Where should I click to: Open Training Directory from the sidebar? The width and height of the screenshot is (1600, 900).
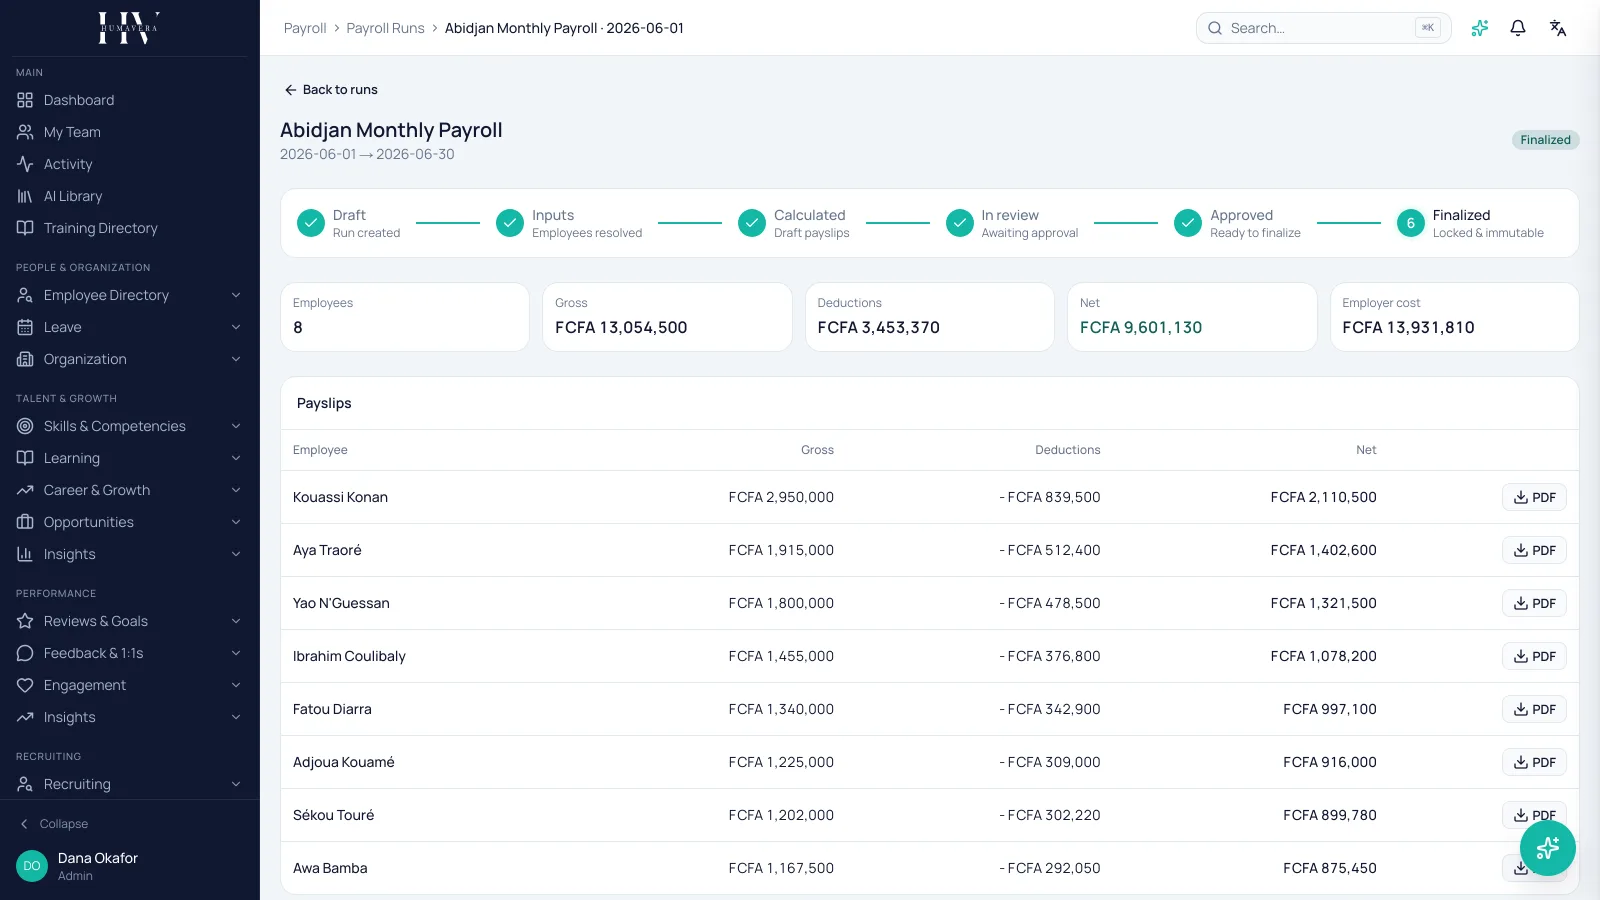pyautogui.click(x=129, y=228)
